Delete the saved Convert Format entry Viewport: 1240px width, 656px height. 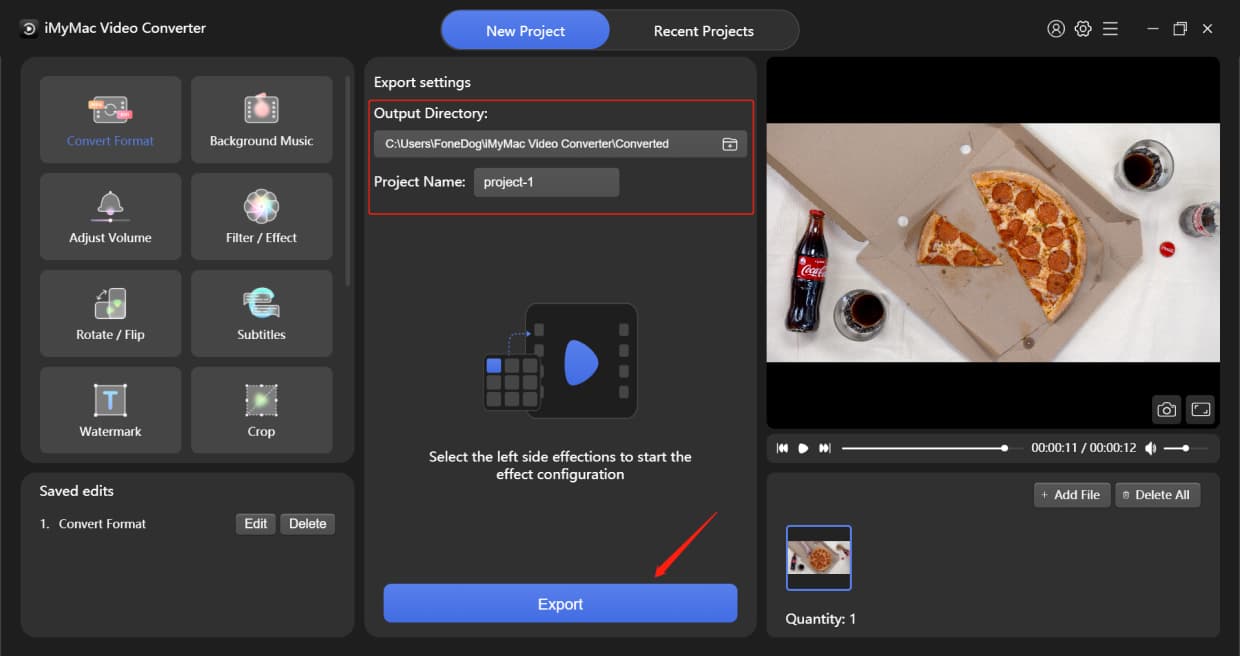pos(308,524)
